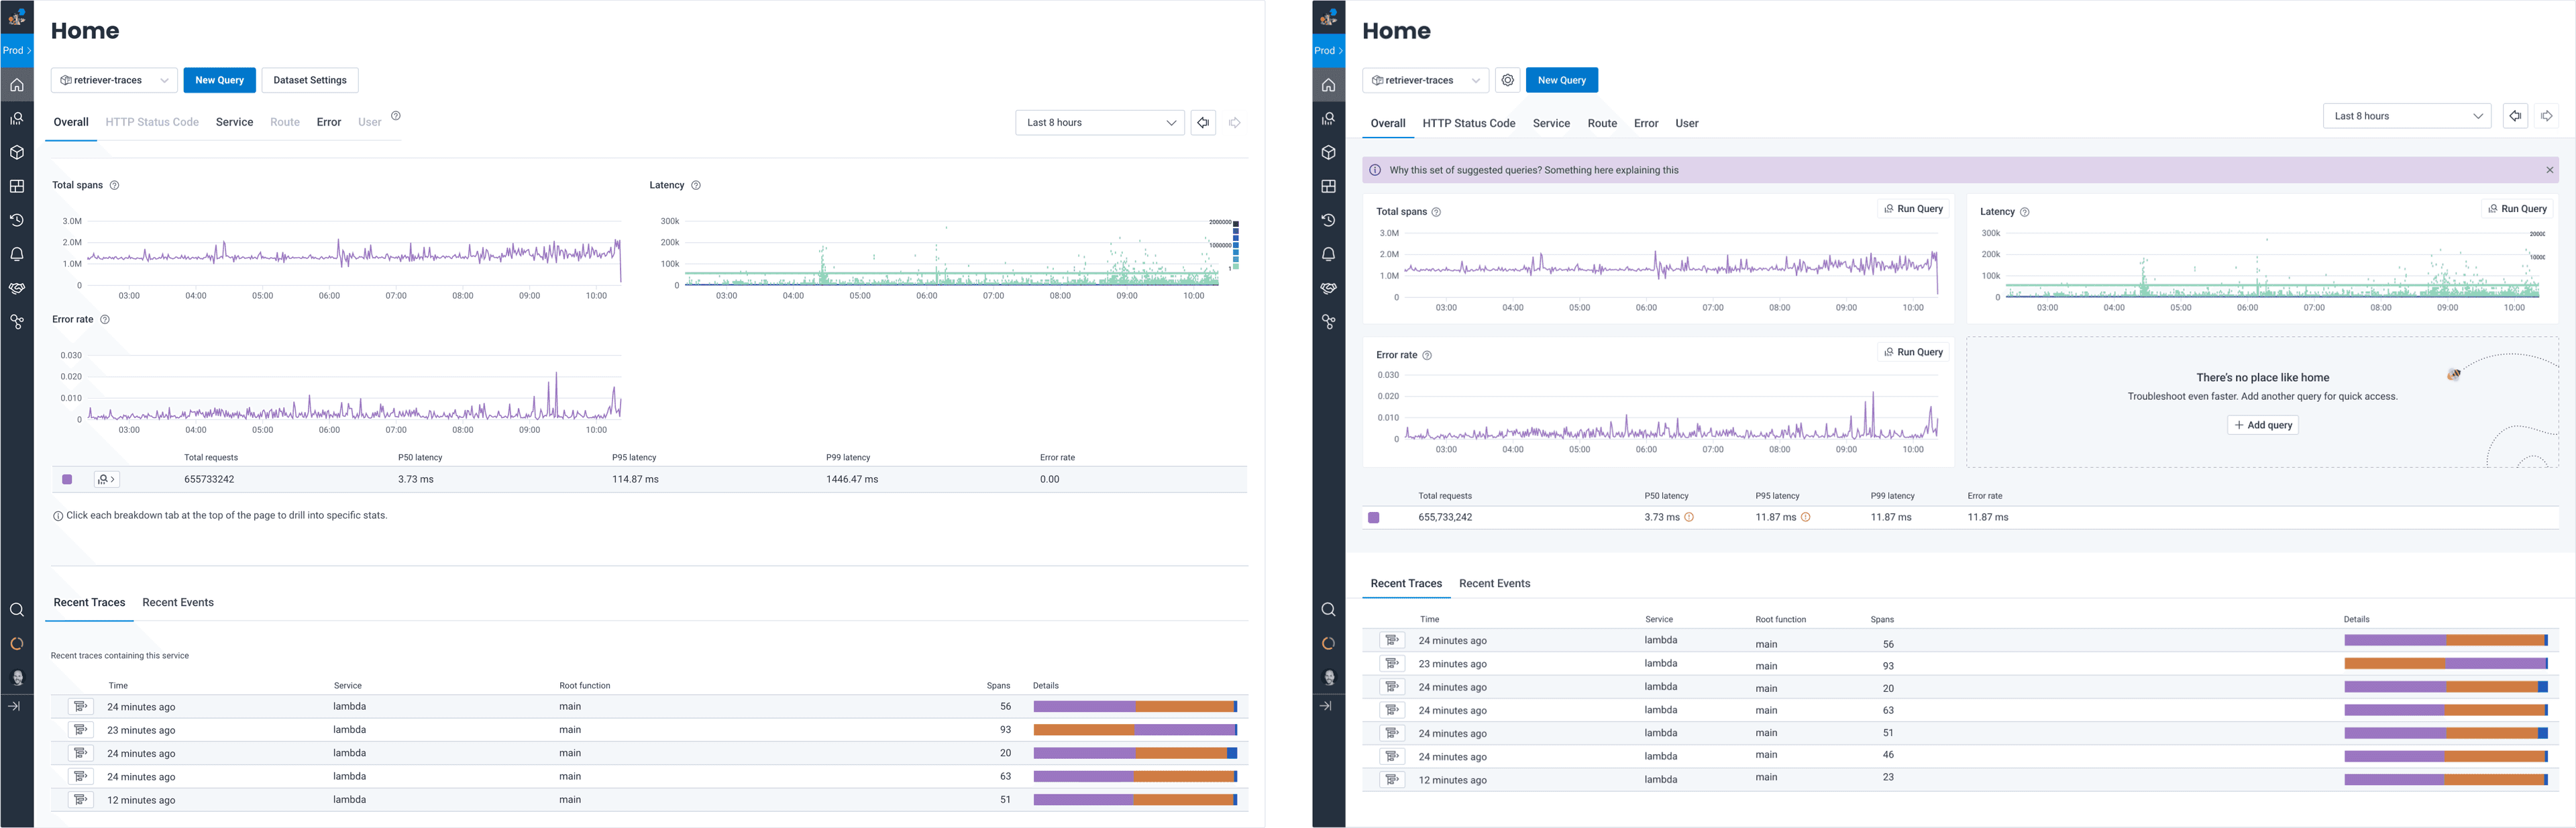Open the query icon beside the purple swatch
The image size is (2576, 828).
(106, 479)
